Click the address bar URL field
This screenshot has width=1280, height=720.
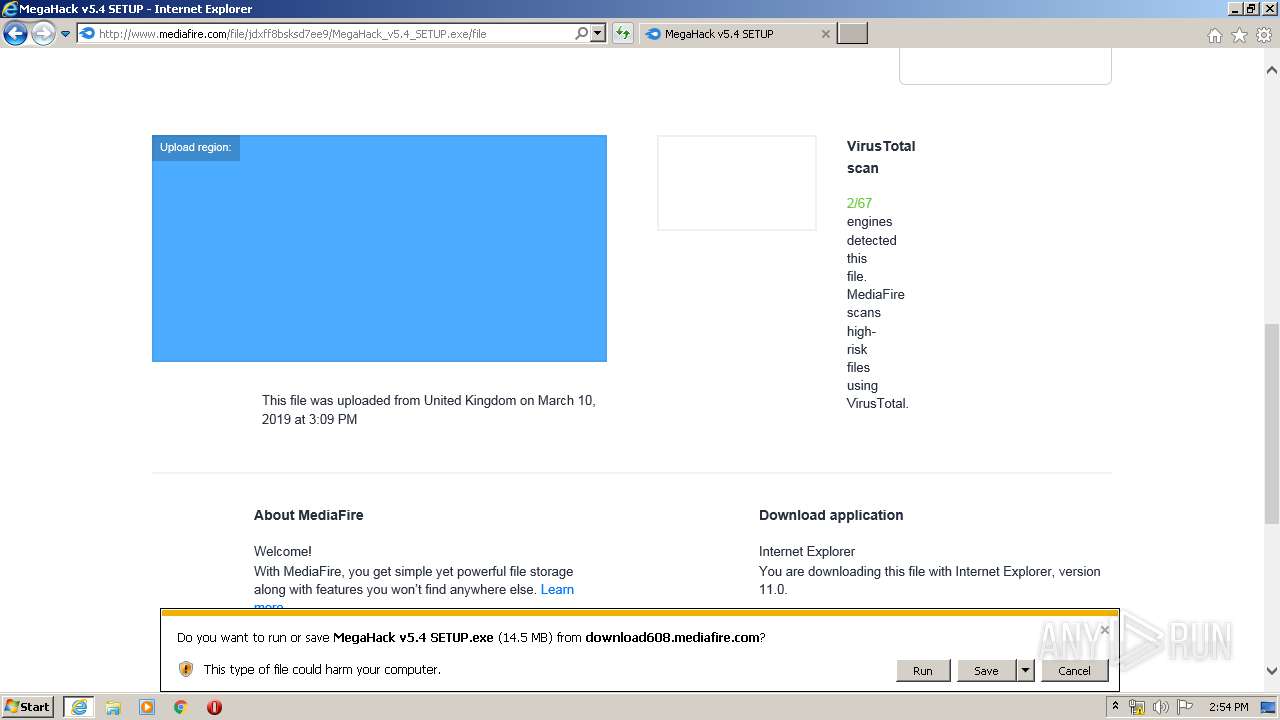pos(325,34)
